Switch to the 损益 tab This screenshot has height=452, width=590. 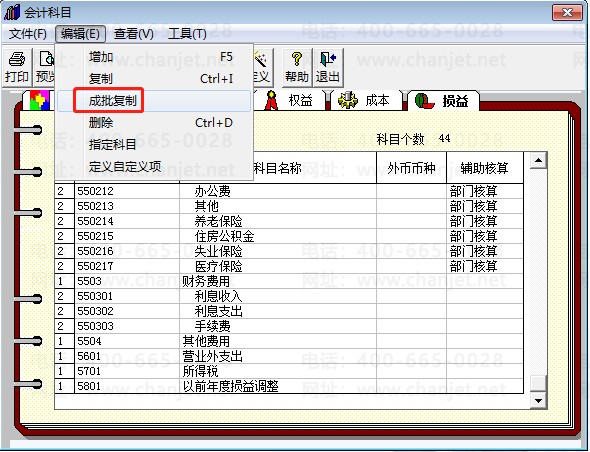443,101
